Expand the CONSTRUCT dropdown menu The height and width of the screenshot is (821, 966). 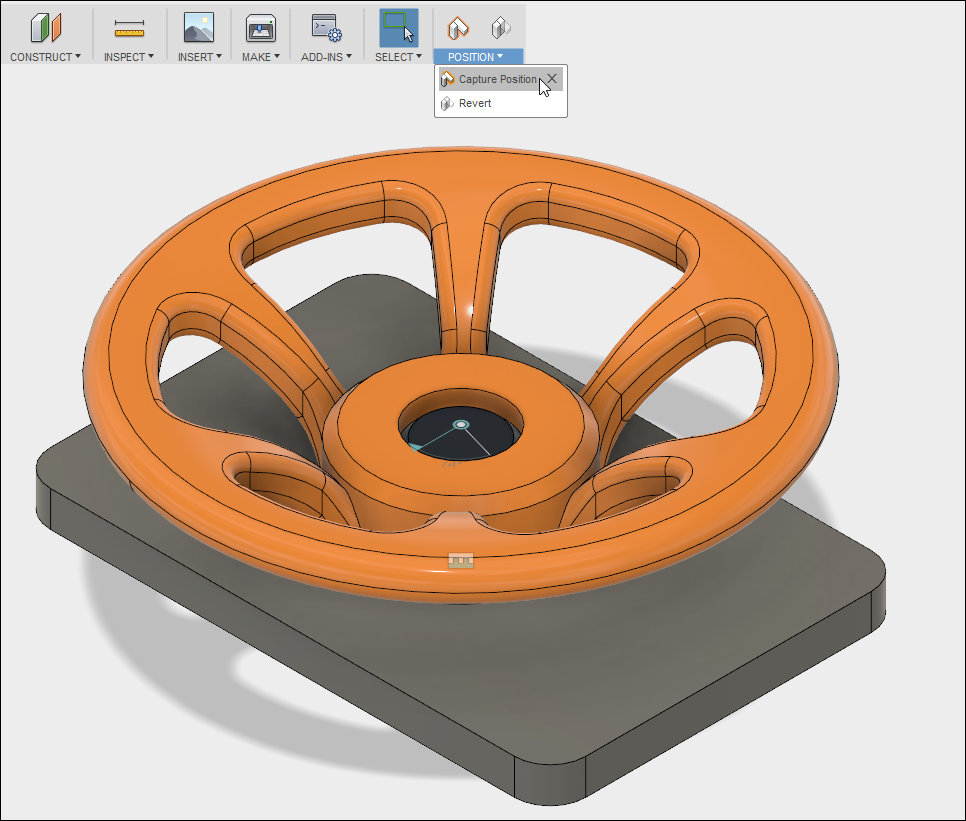click(x=45, y=57)
